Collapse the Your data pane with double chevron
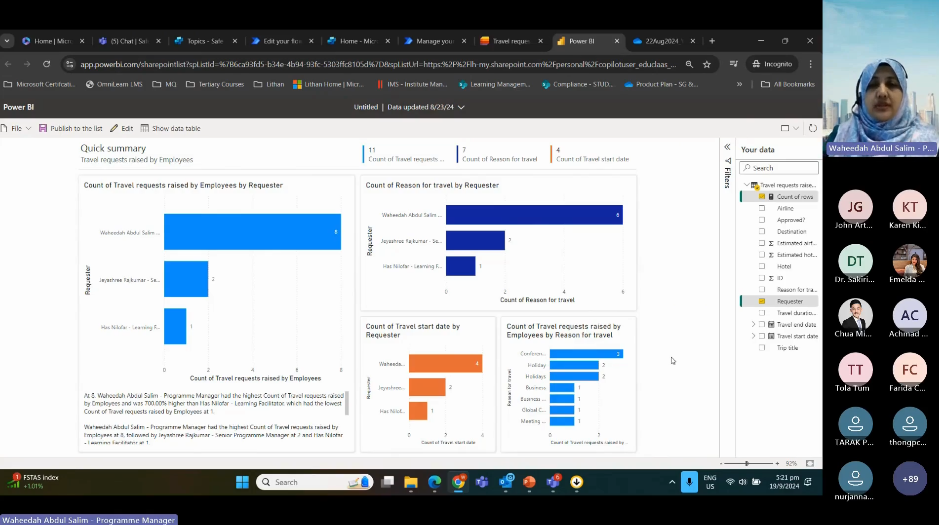 click(727, 148)
